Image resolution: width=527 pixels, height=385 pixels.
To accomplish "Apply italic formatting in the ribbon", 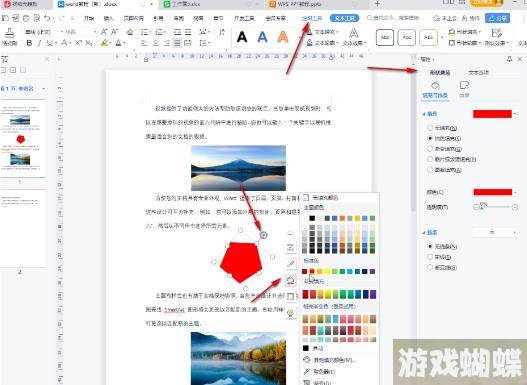I will coord(40,43).
